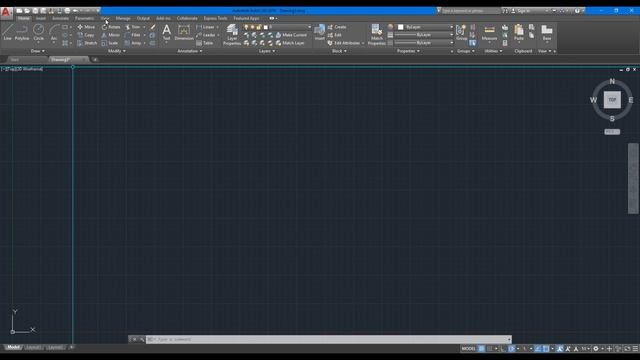Viewport: 640px width, 360px height.
Task: Toggle annotation visibility in status bar
Action: pyautogui.click(x=560, y=349)
